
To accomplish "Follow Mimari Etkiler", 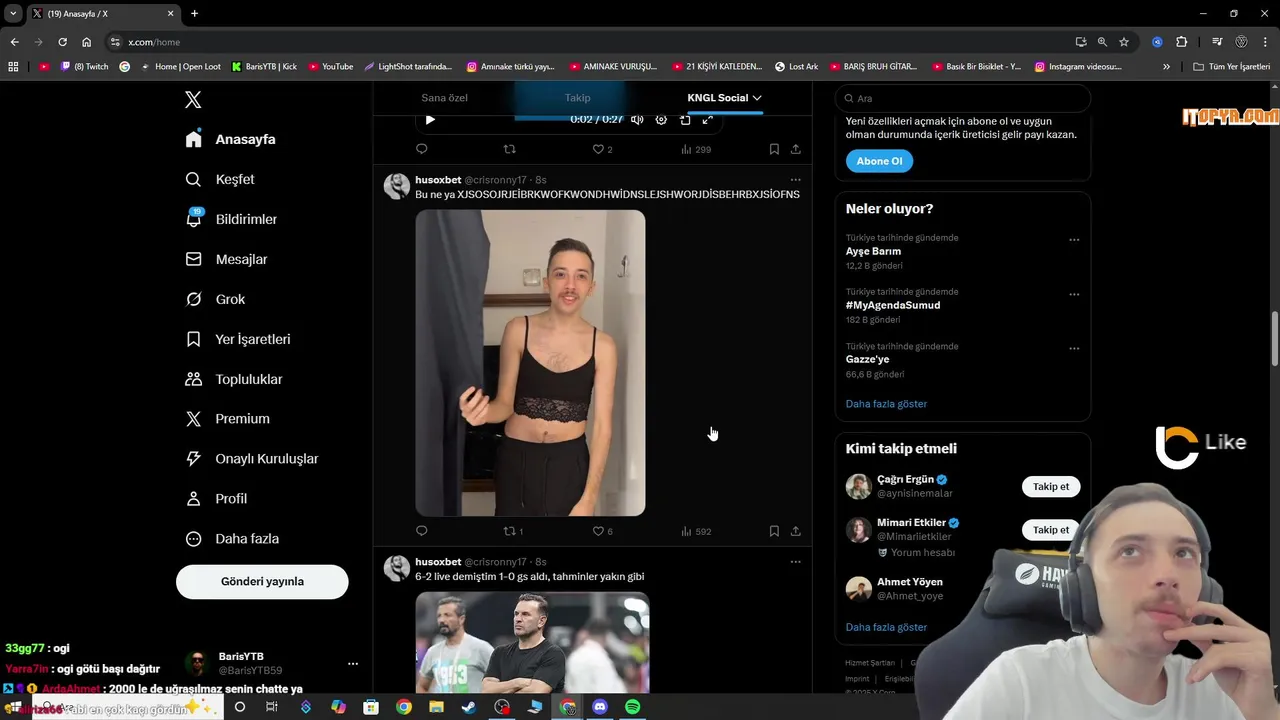I will pos(1051,530).
